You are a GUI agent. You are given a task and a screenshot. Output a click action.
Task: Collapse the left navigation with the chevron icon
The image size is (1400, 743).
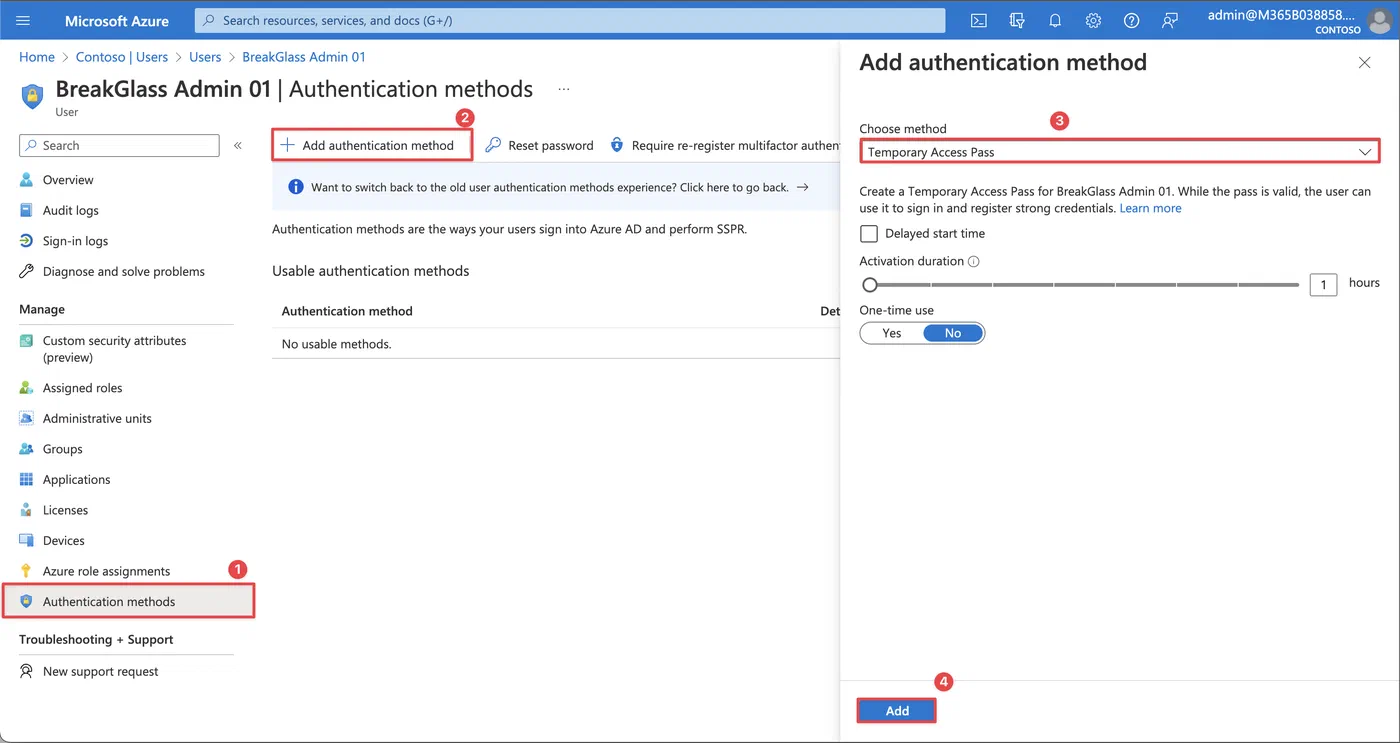point(238,146)
